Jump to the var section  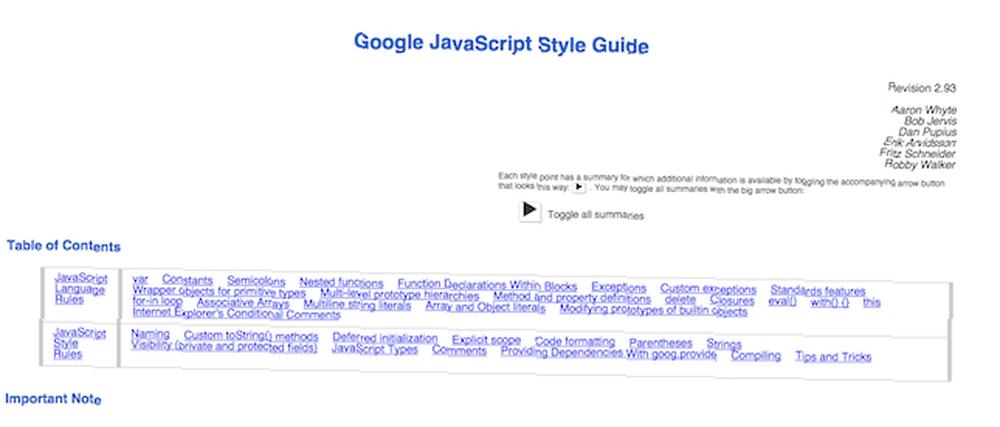pos(140,279)
